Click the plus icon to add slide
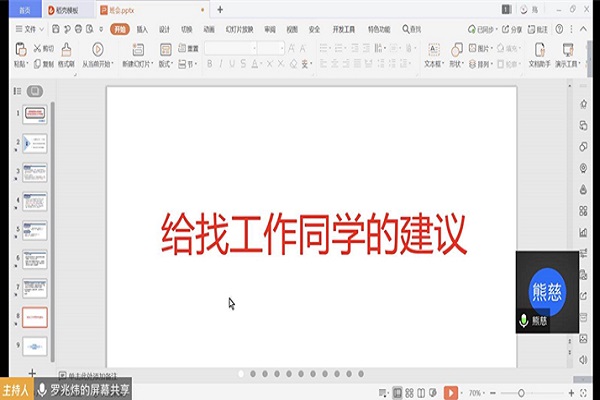The height and width of the screenshot is (400, 600). click(32, 372)
